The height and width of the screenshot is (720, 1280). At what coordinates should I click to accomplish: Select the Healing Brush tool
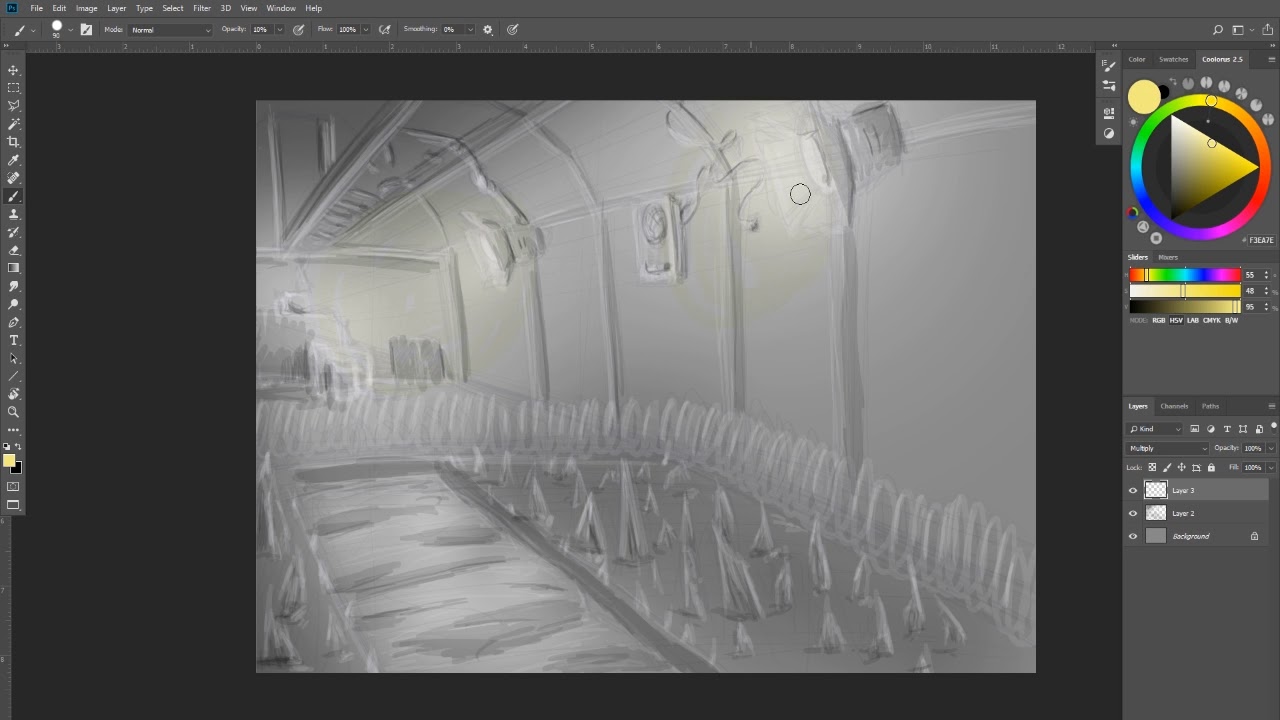(x=13, y=178)
